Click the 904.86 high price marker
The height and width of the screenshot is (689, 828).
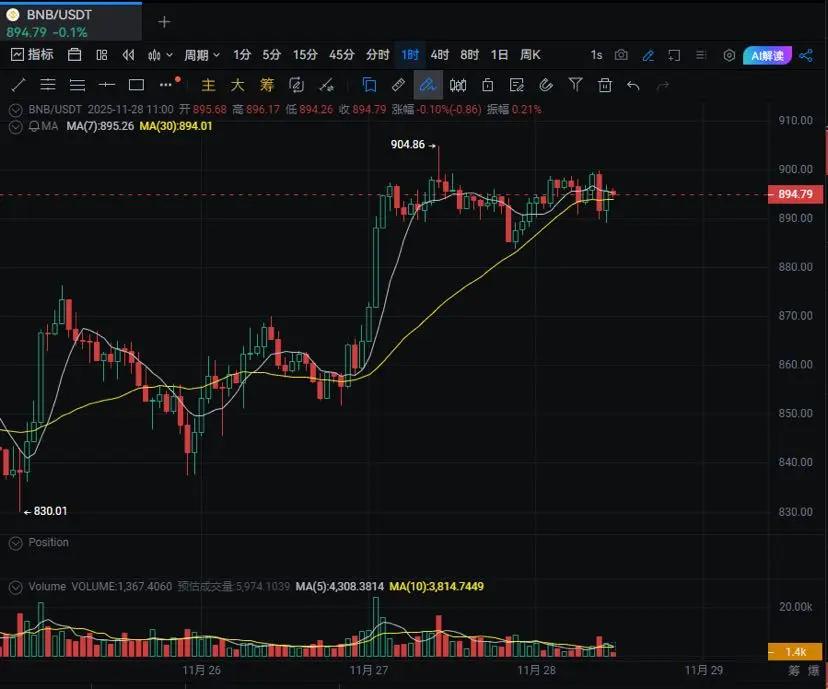[407, 144]
